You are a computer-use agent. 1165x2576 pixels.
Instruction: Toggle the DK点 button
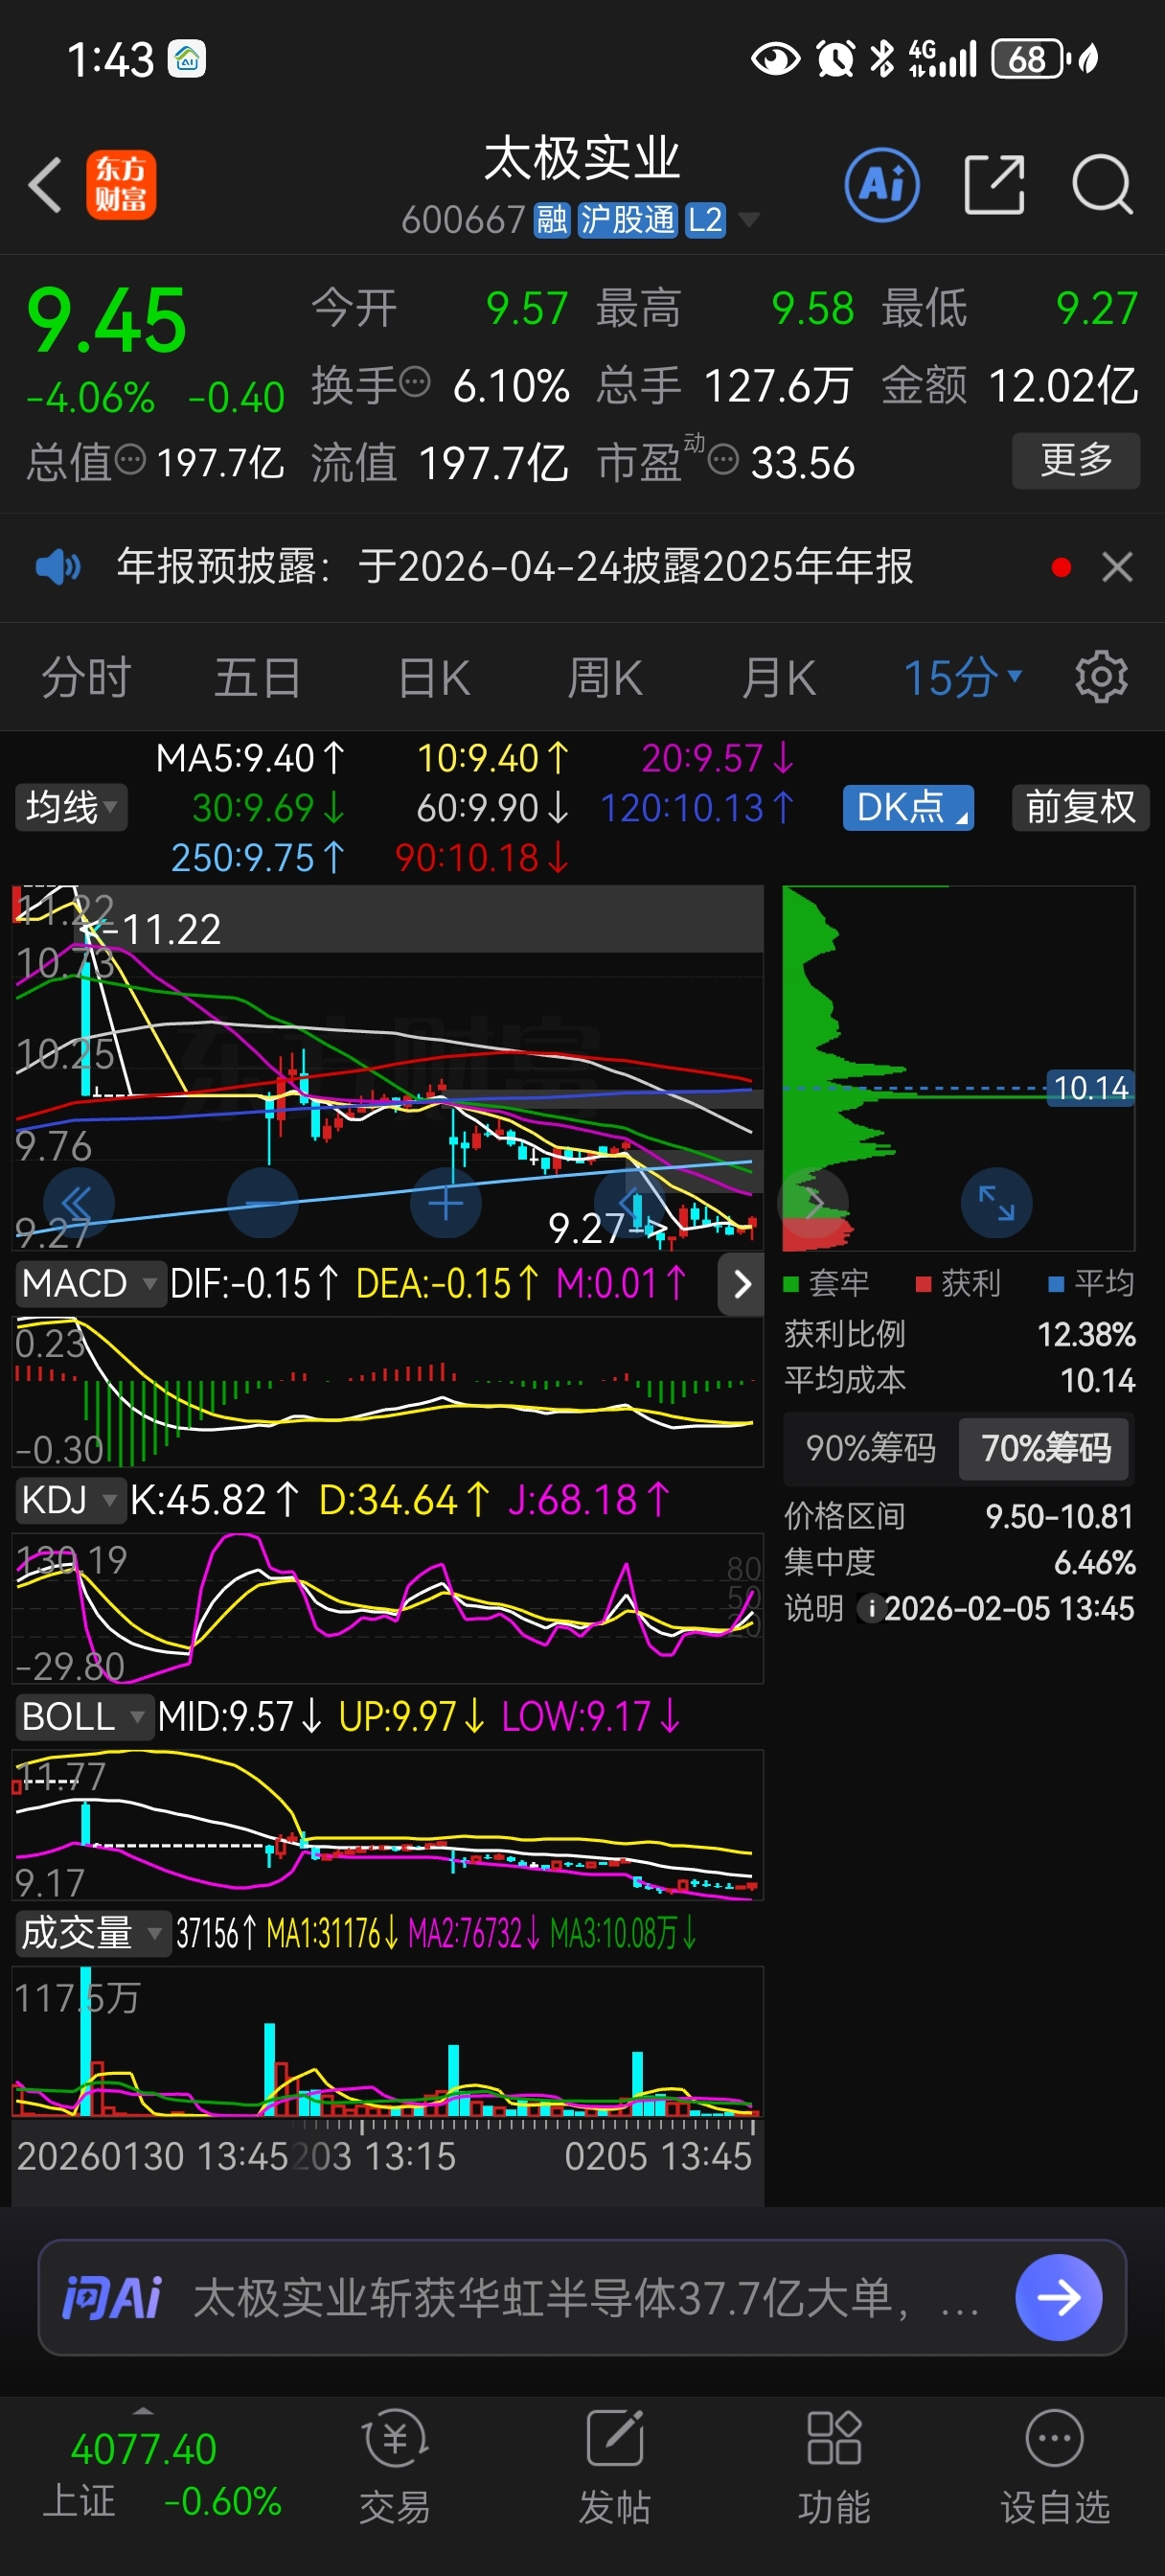(908, 807)
